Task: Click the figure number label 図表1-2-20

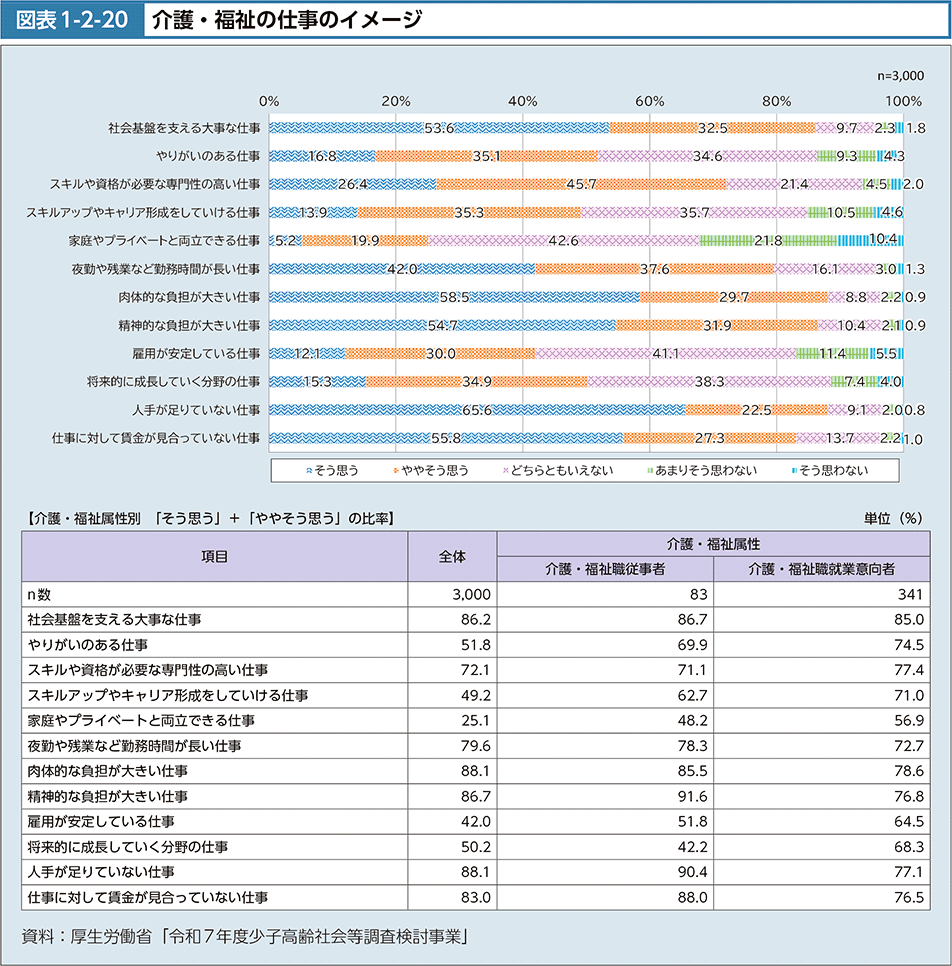Action: (72, 20)
